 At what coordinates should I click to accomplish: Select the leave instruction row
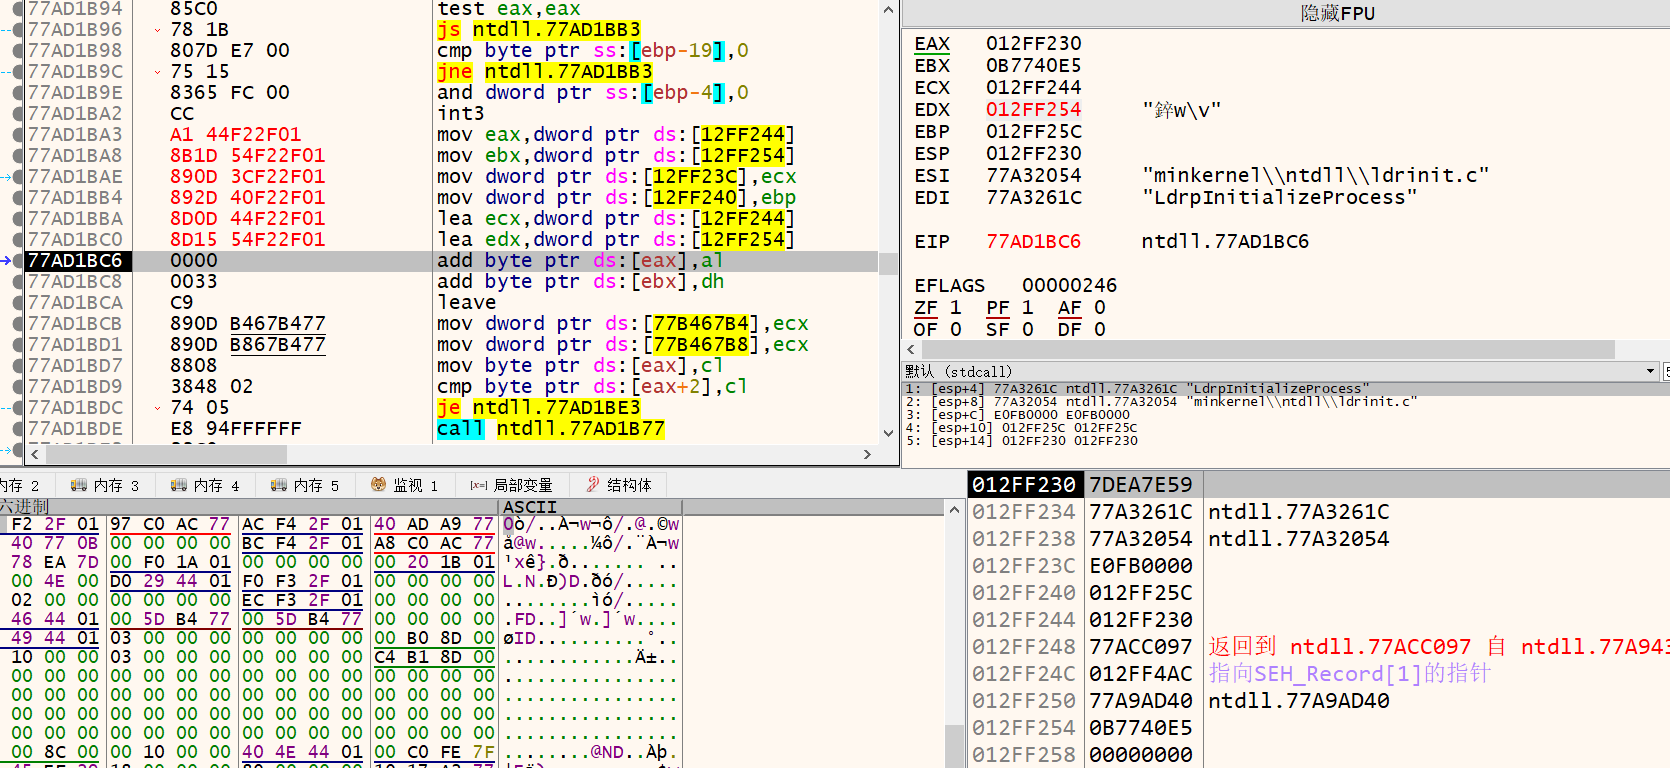point(466,303)
